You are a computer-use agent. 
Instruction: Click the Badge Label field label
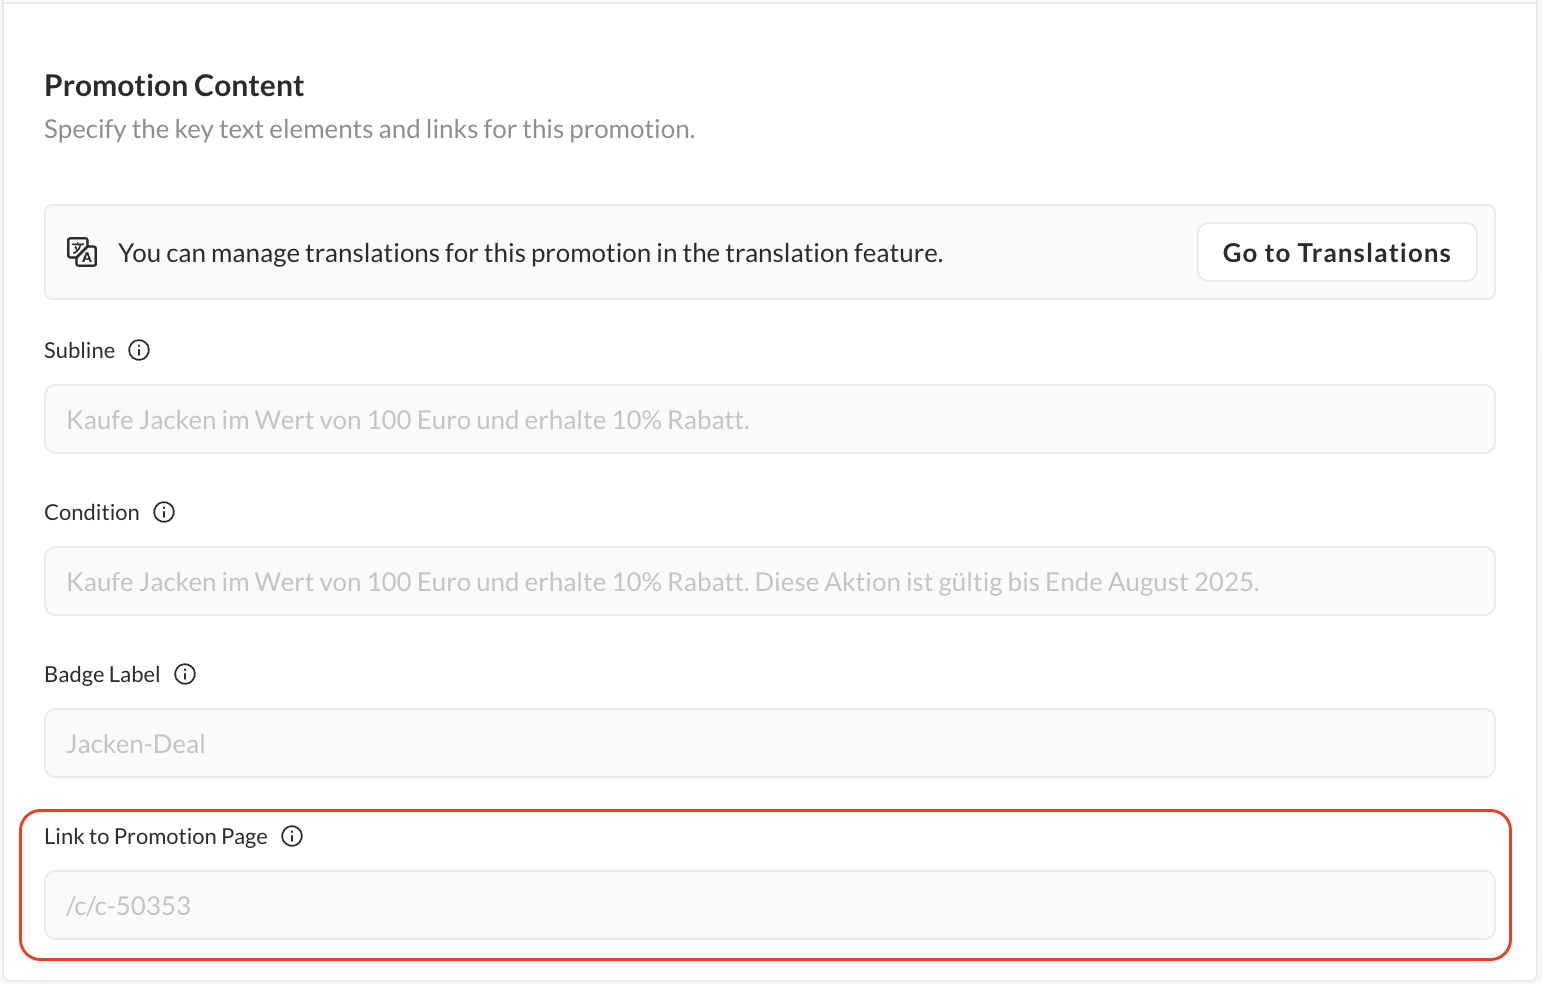(102, 674)
